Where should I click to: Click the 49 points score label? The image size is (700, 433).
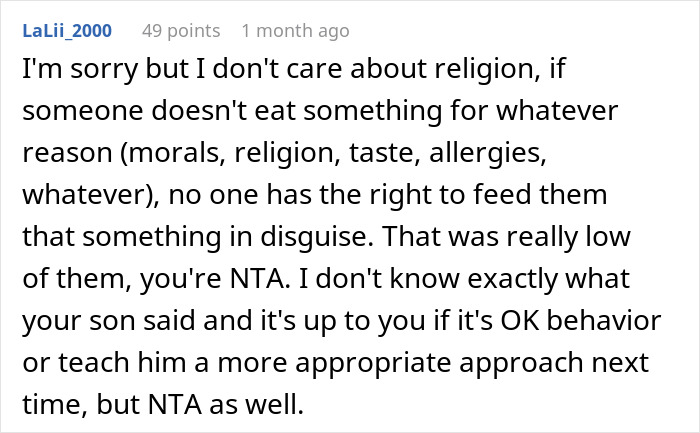181,31
